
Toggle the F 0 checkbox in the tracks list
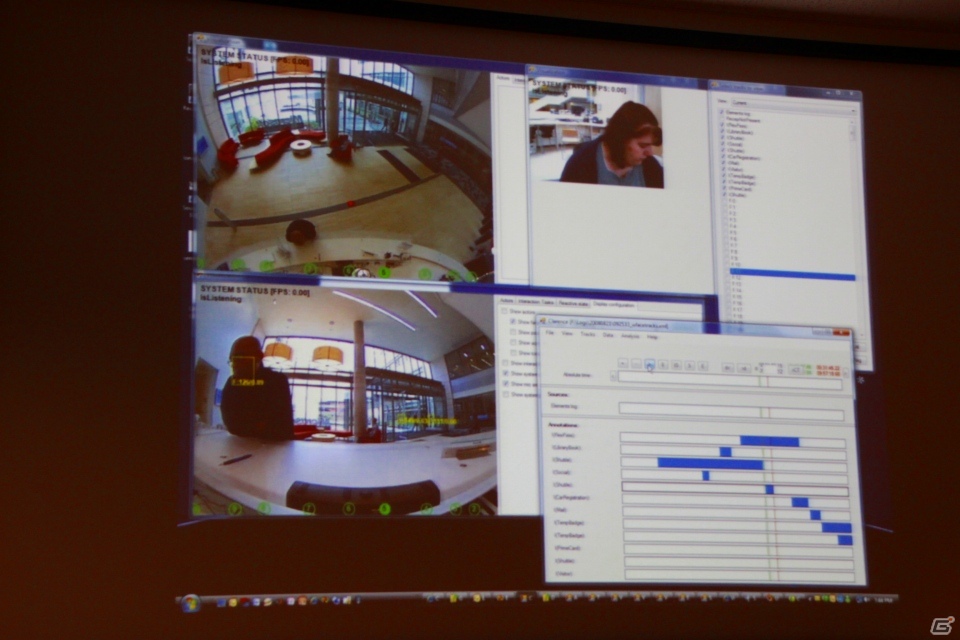(x=726, y=201)
